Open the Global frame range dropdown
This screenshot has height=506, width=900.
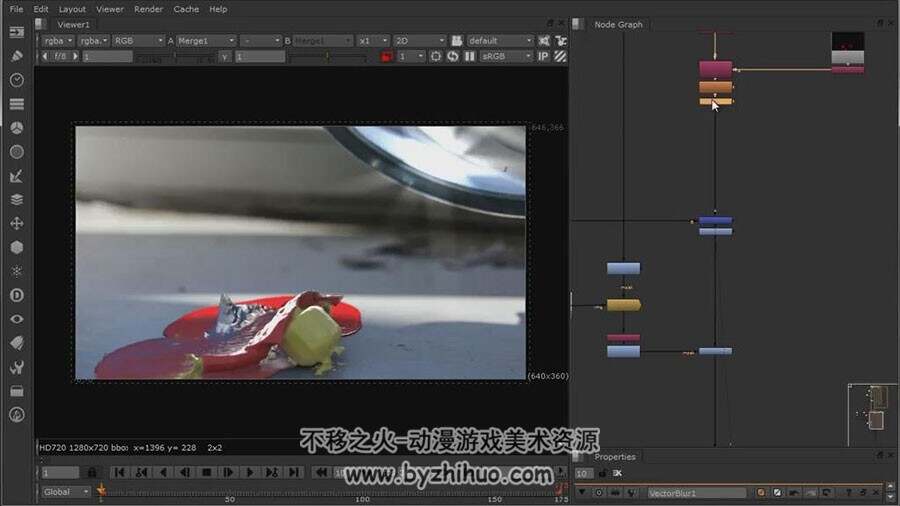point(66,492)
